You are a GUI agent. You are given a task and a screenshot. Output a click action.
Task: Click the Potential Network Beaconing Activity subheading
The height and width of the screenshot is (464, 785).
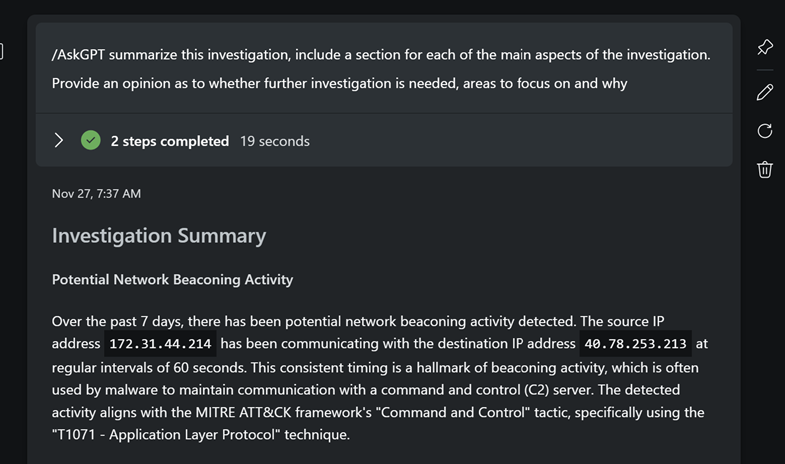pyautogui.click(x=172, y=280)
